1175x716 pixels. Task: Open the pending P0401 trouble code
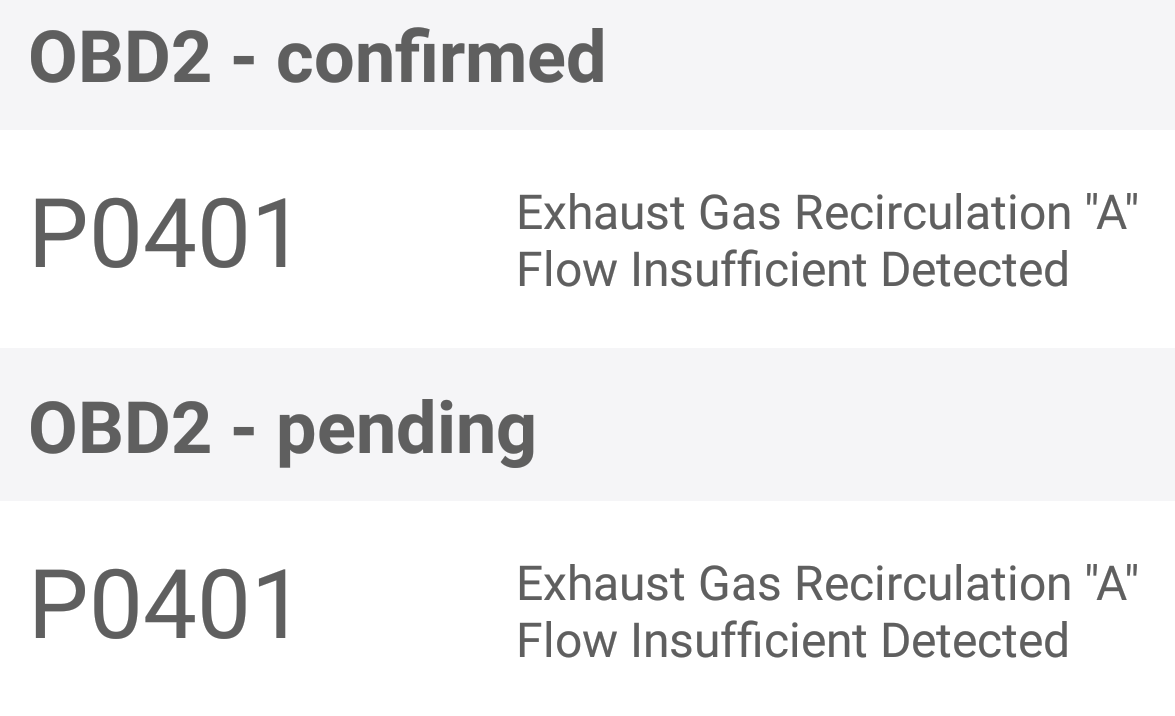coord(165,606)
